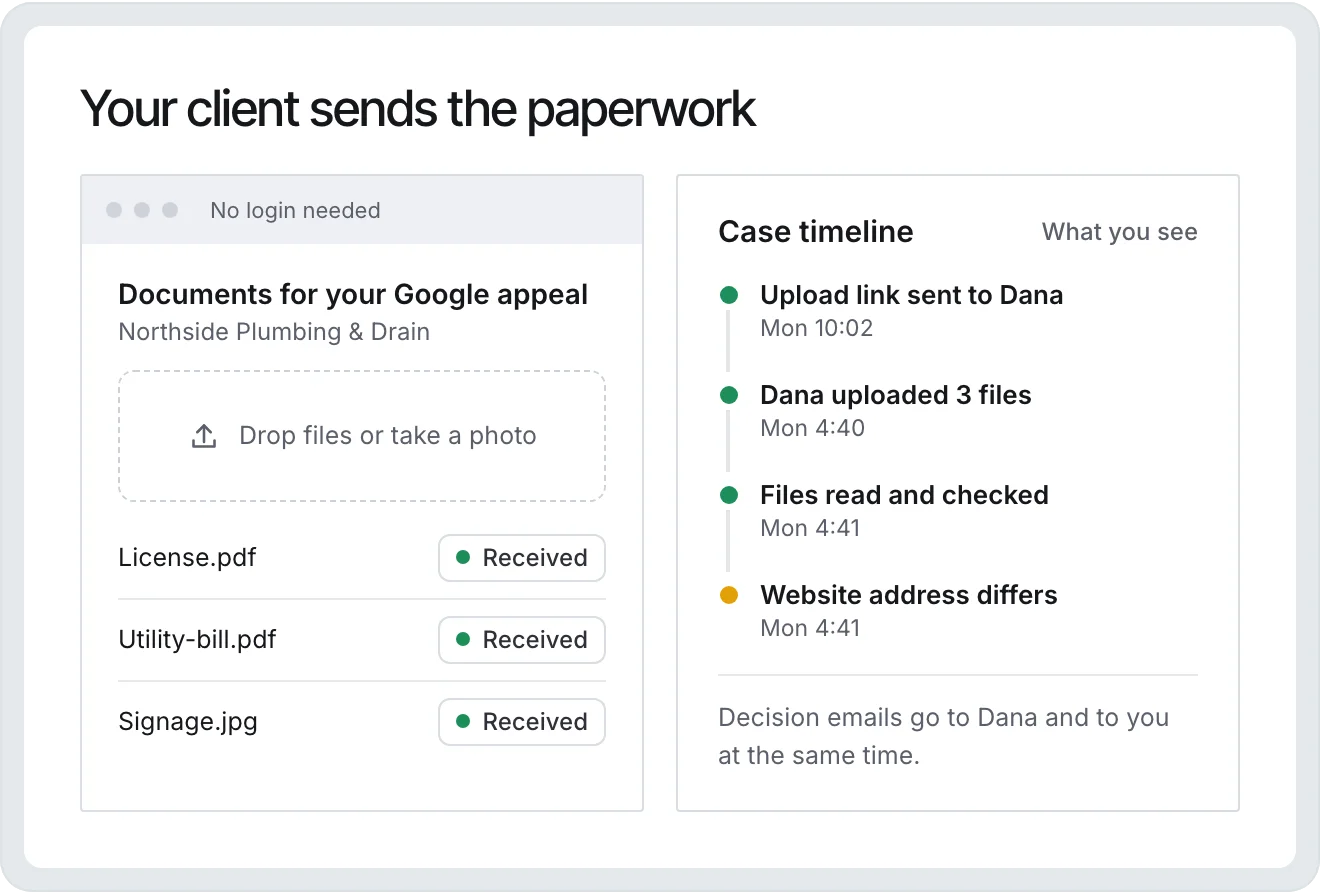Click the 'Case timeline' heading
The width and height of the screenshot is (1320, 894).
click(x=816, y=232)
